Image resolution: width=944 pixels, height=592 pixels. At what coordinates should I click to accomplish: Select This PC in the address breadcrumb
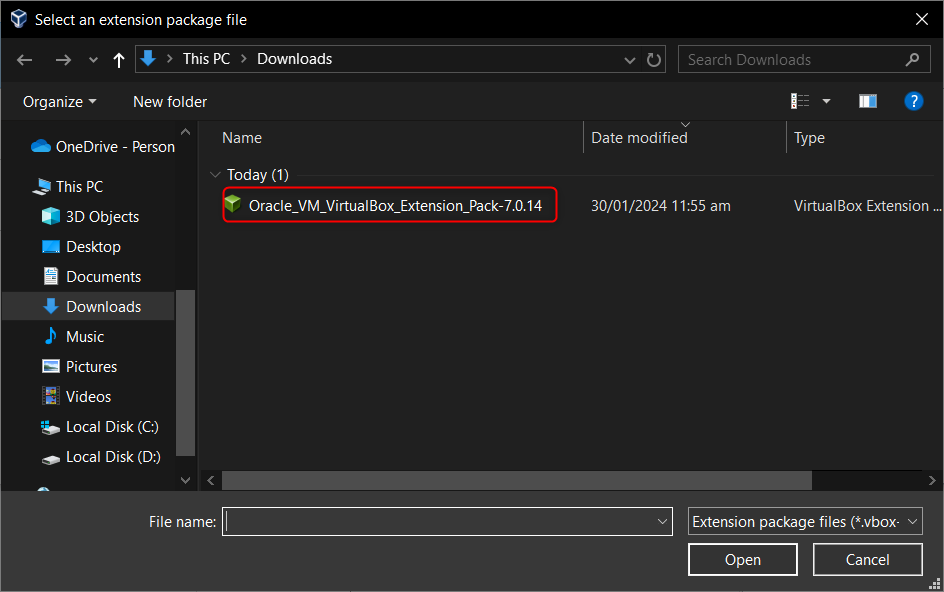point(206,58)
